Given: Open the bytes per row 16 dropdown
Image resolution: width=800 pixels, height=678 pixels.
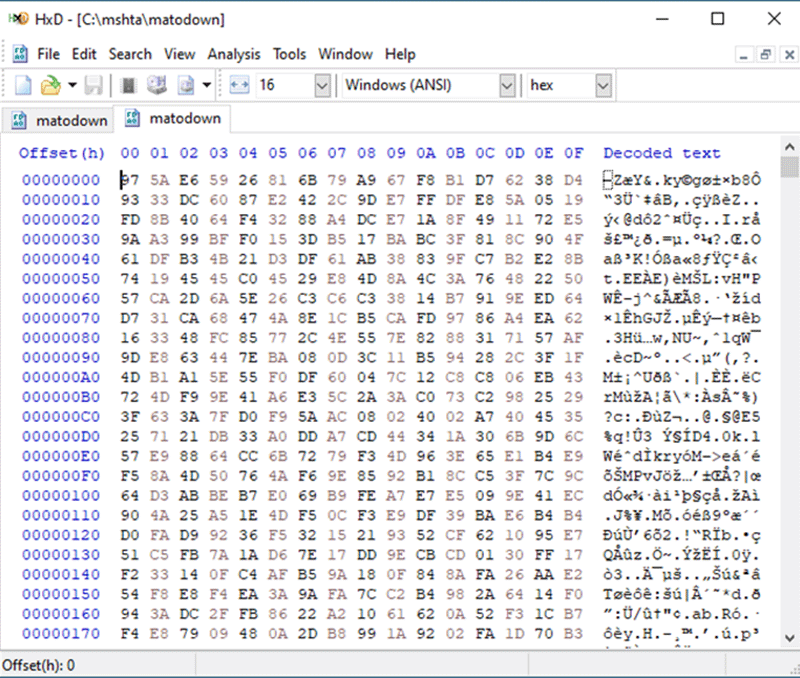Looking at the screenshot, I should pos(322,85).
